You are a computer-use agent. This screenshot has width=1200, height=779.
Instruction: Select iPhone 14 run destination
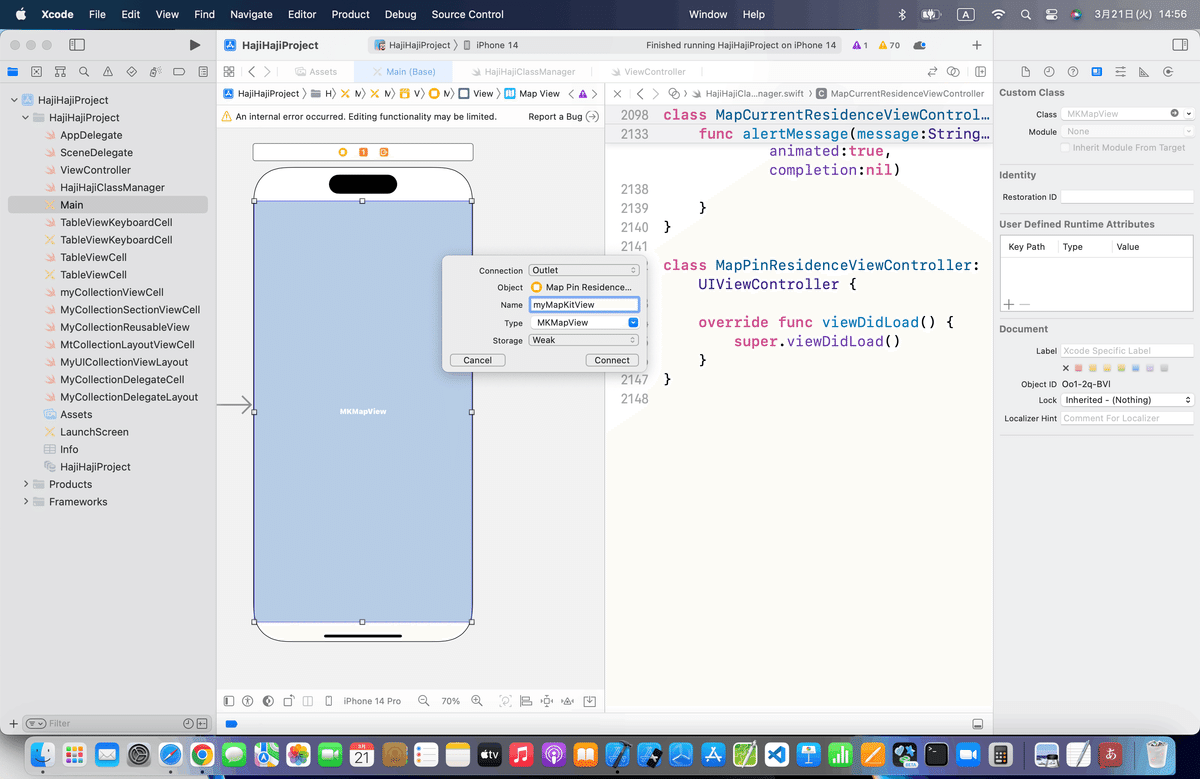click(497, 45)
